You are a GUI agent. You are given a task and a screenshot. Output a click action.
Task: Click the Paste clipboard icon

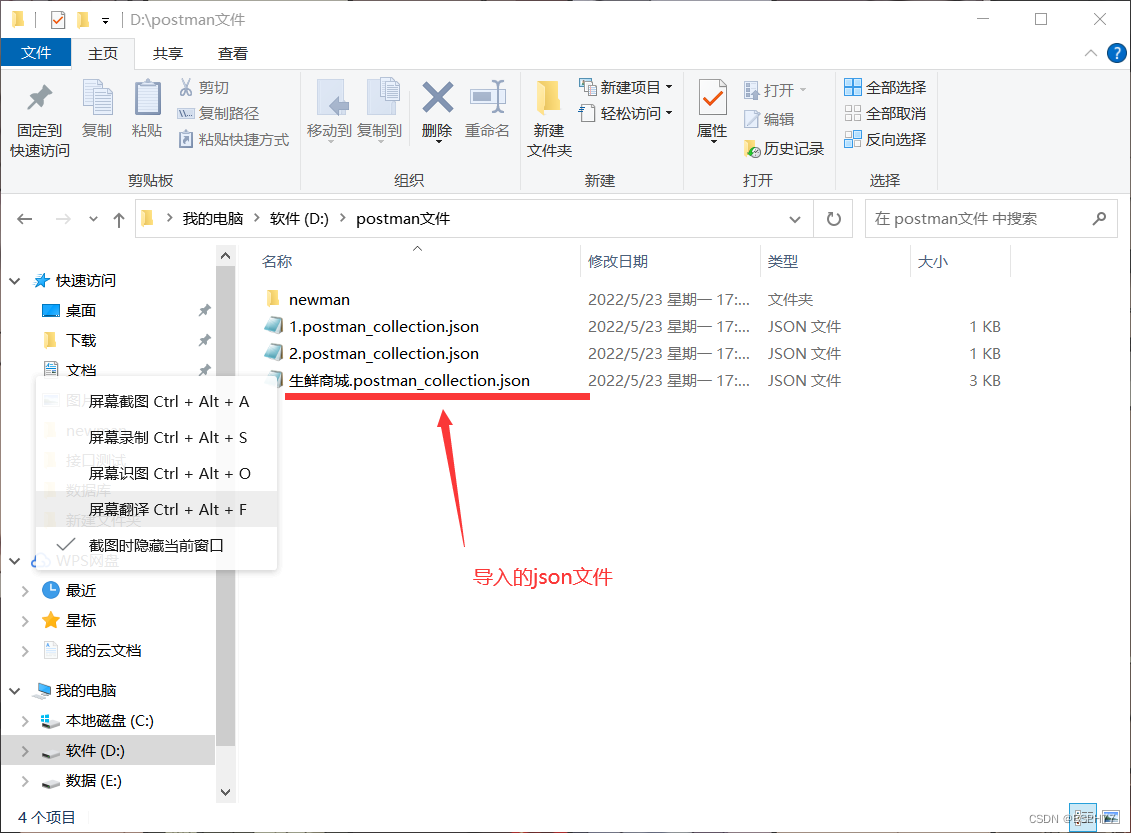(x=147, y=97)
